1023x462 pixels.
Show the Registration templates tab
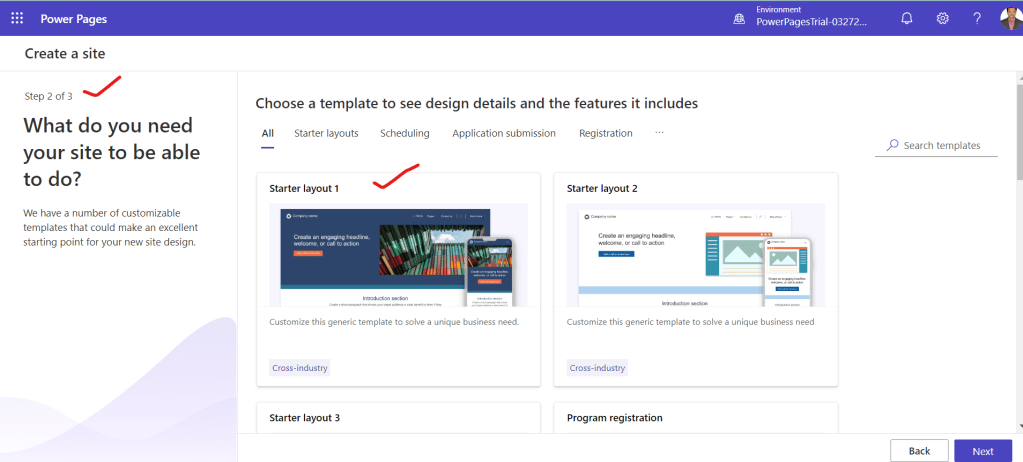606,133
